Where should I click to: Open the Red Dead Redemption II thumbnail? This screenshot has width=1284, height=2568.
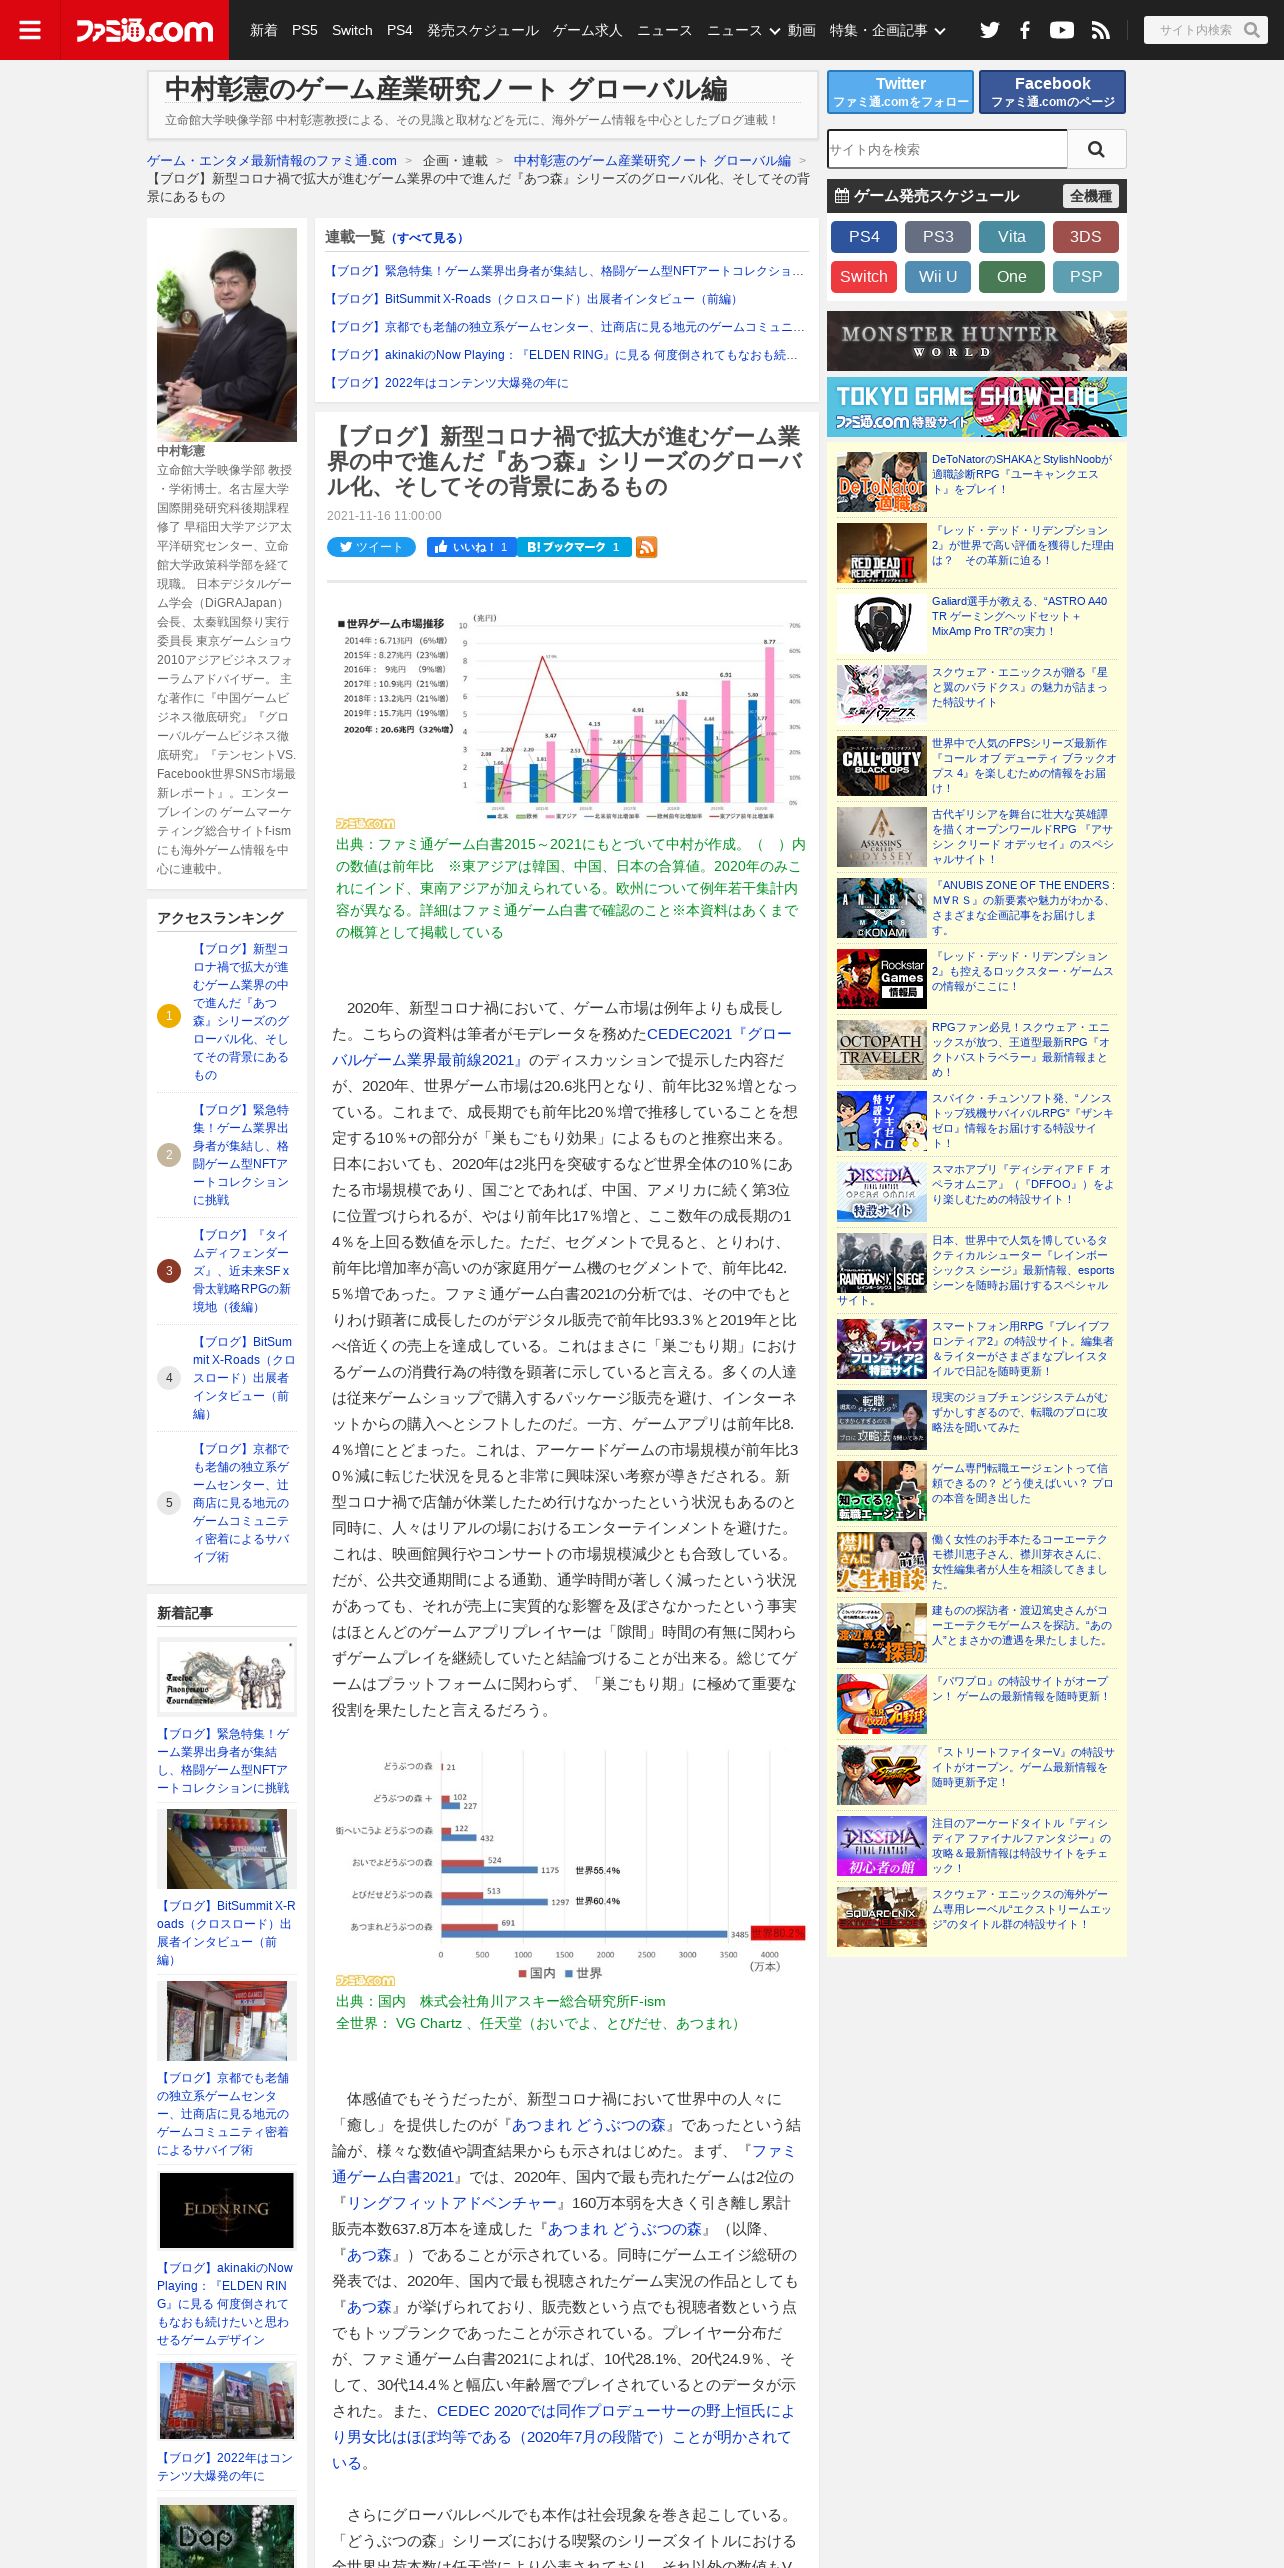click(882, 553)
